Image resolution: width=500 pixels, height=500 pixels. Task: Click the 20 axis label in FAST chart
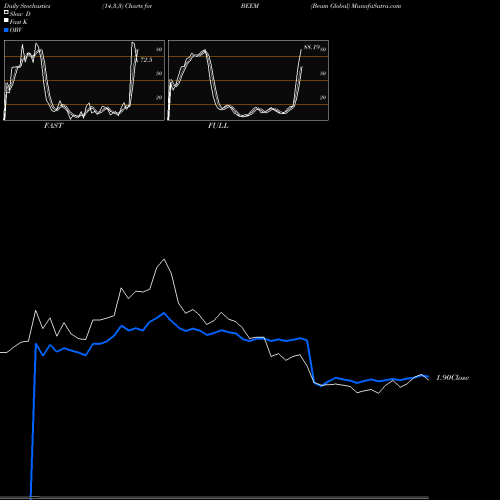tap(159, 97)
